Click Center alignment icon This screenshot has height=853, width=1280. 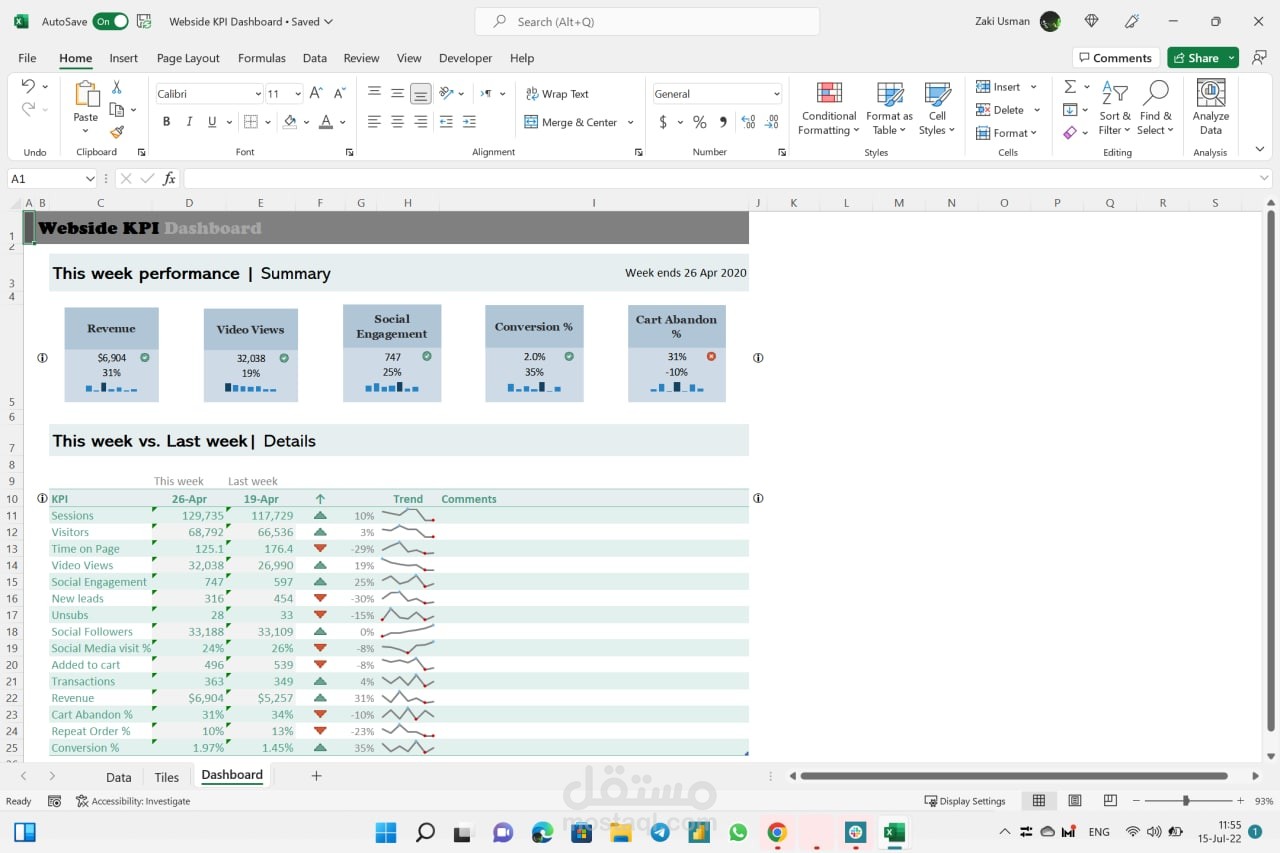click(397, 122)
